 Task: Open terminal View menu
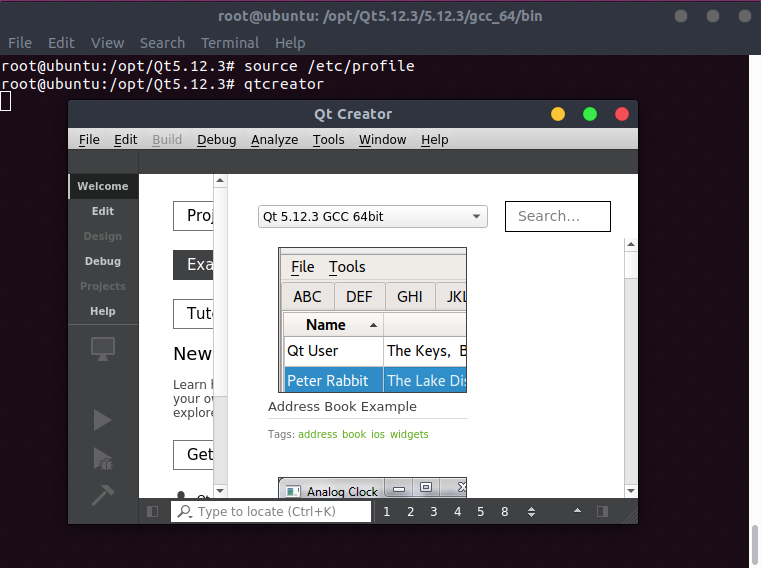(107, 43)
